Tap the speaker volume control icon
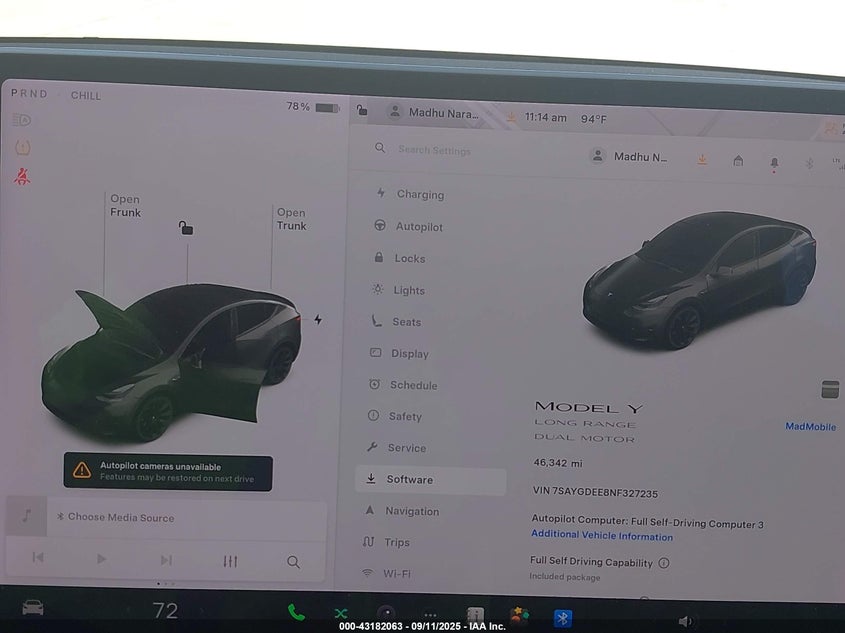Viewport: 845px width, 633px height. (685, 621)
